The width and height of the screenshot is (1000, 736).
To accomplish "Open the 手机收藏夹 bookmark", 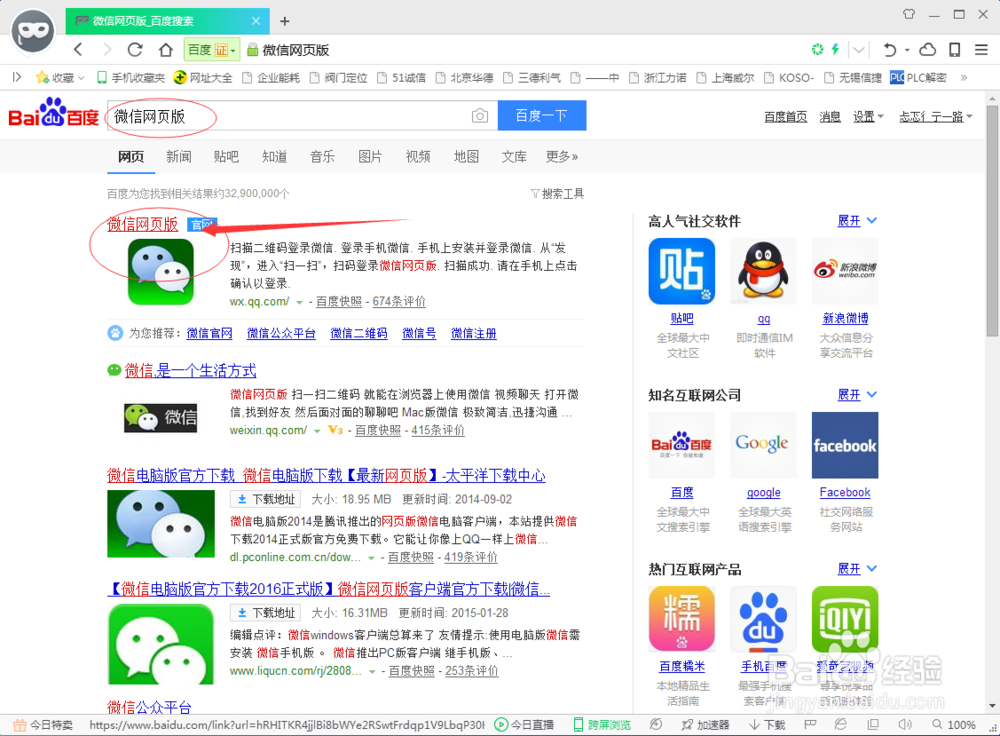I will pyautogui.click(x=131, y=78).
